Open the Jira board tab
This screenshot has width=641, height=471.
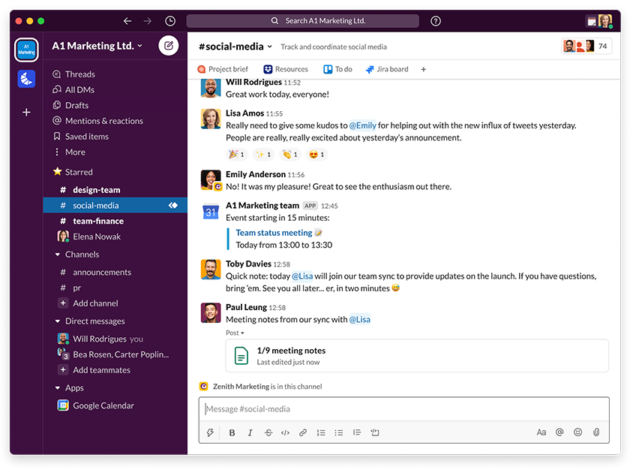pos(387,69)
